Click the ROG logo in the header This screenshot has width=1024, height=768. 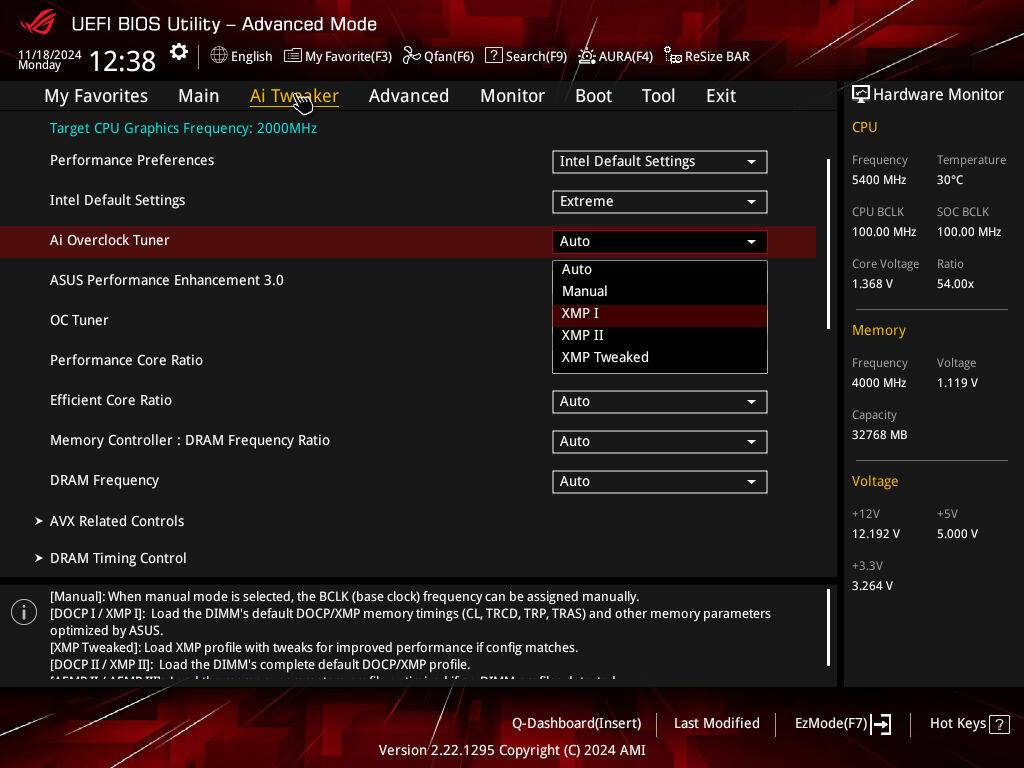tap(38, 23)
